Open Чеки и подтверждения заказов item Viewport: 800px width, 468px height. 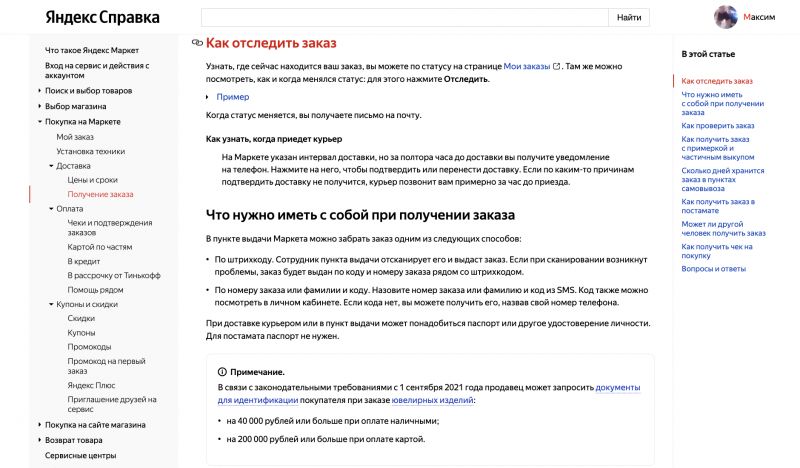[x=110, y=228]
